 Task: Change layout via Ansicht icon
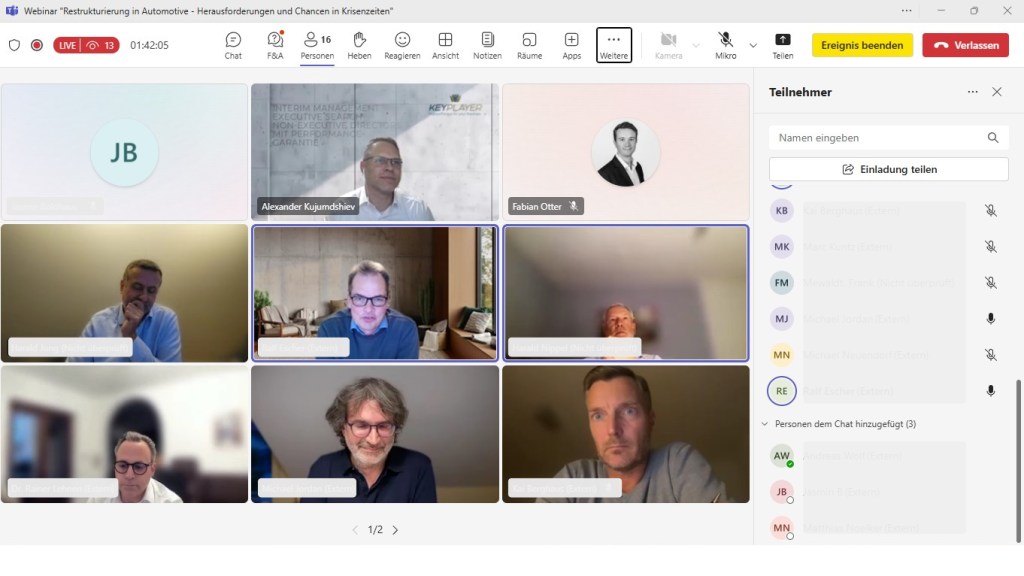coord(445,45)
